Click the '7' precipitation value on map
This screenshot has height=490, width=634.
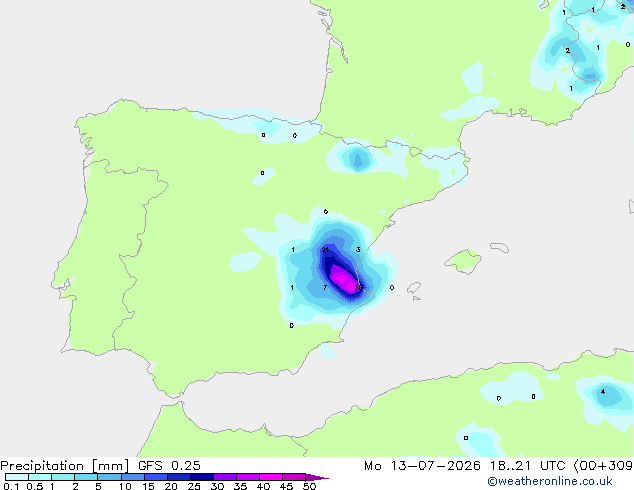coord(325,287)
